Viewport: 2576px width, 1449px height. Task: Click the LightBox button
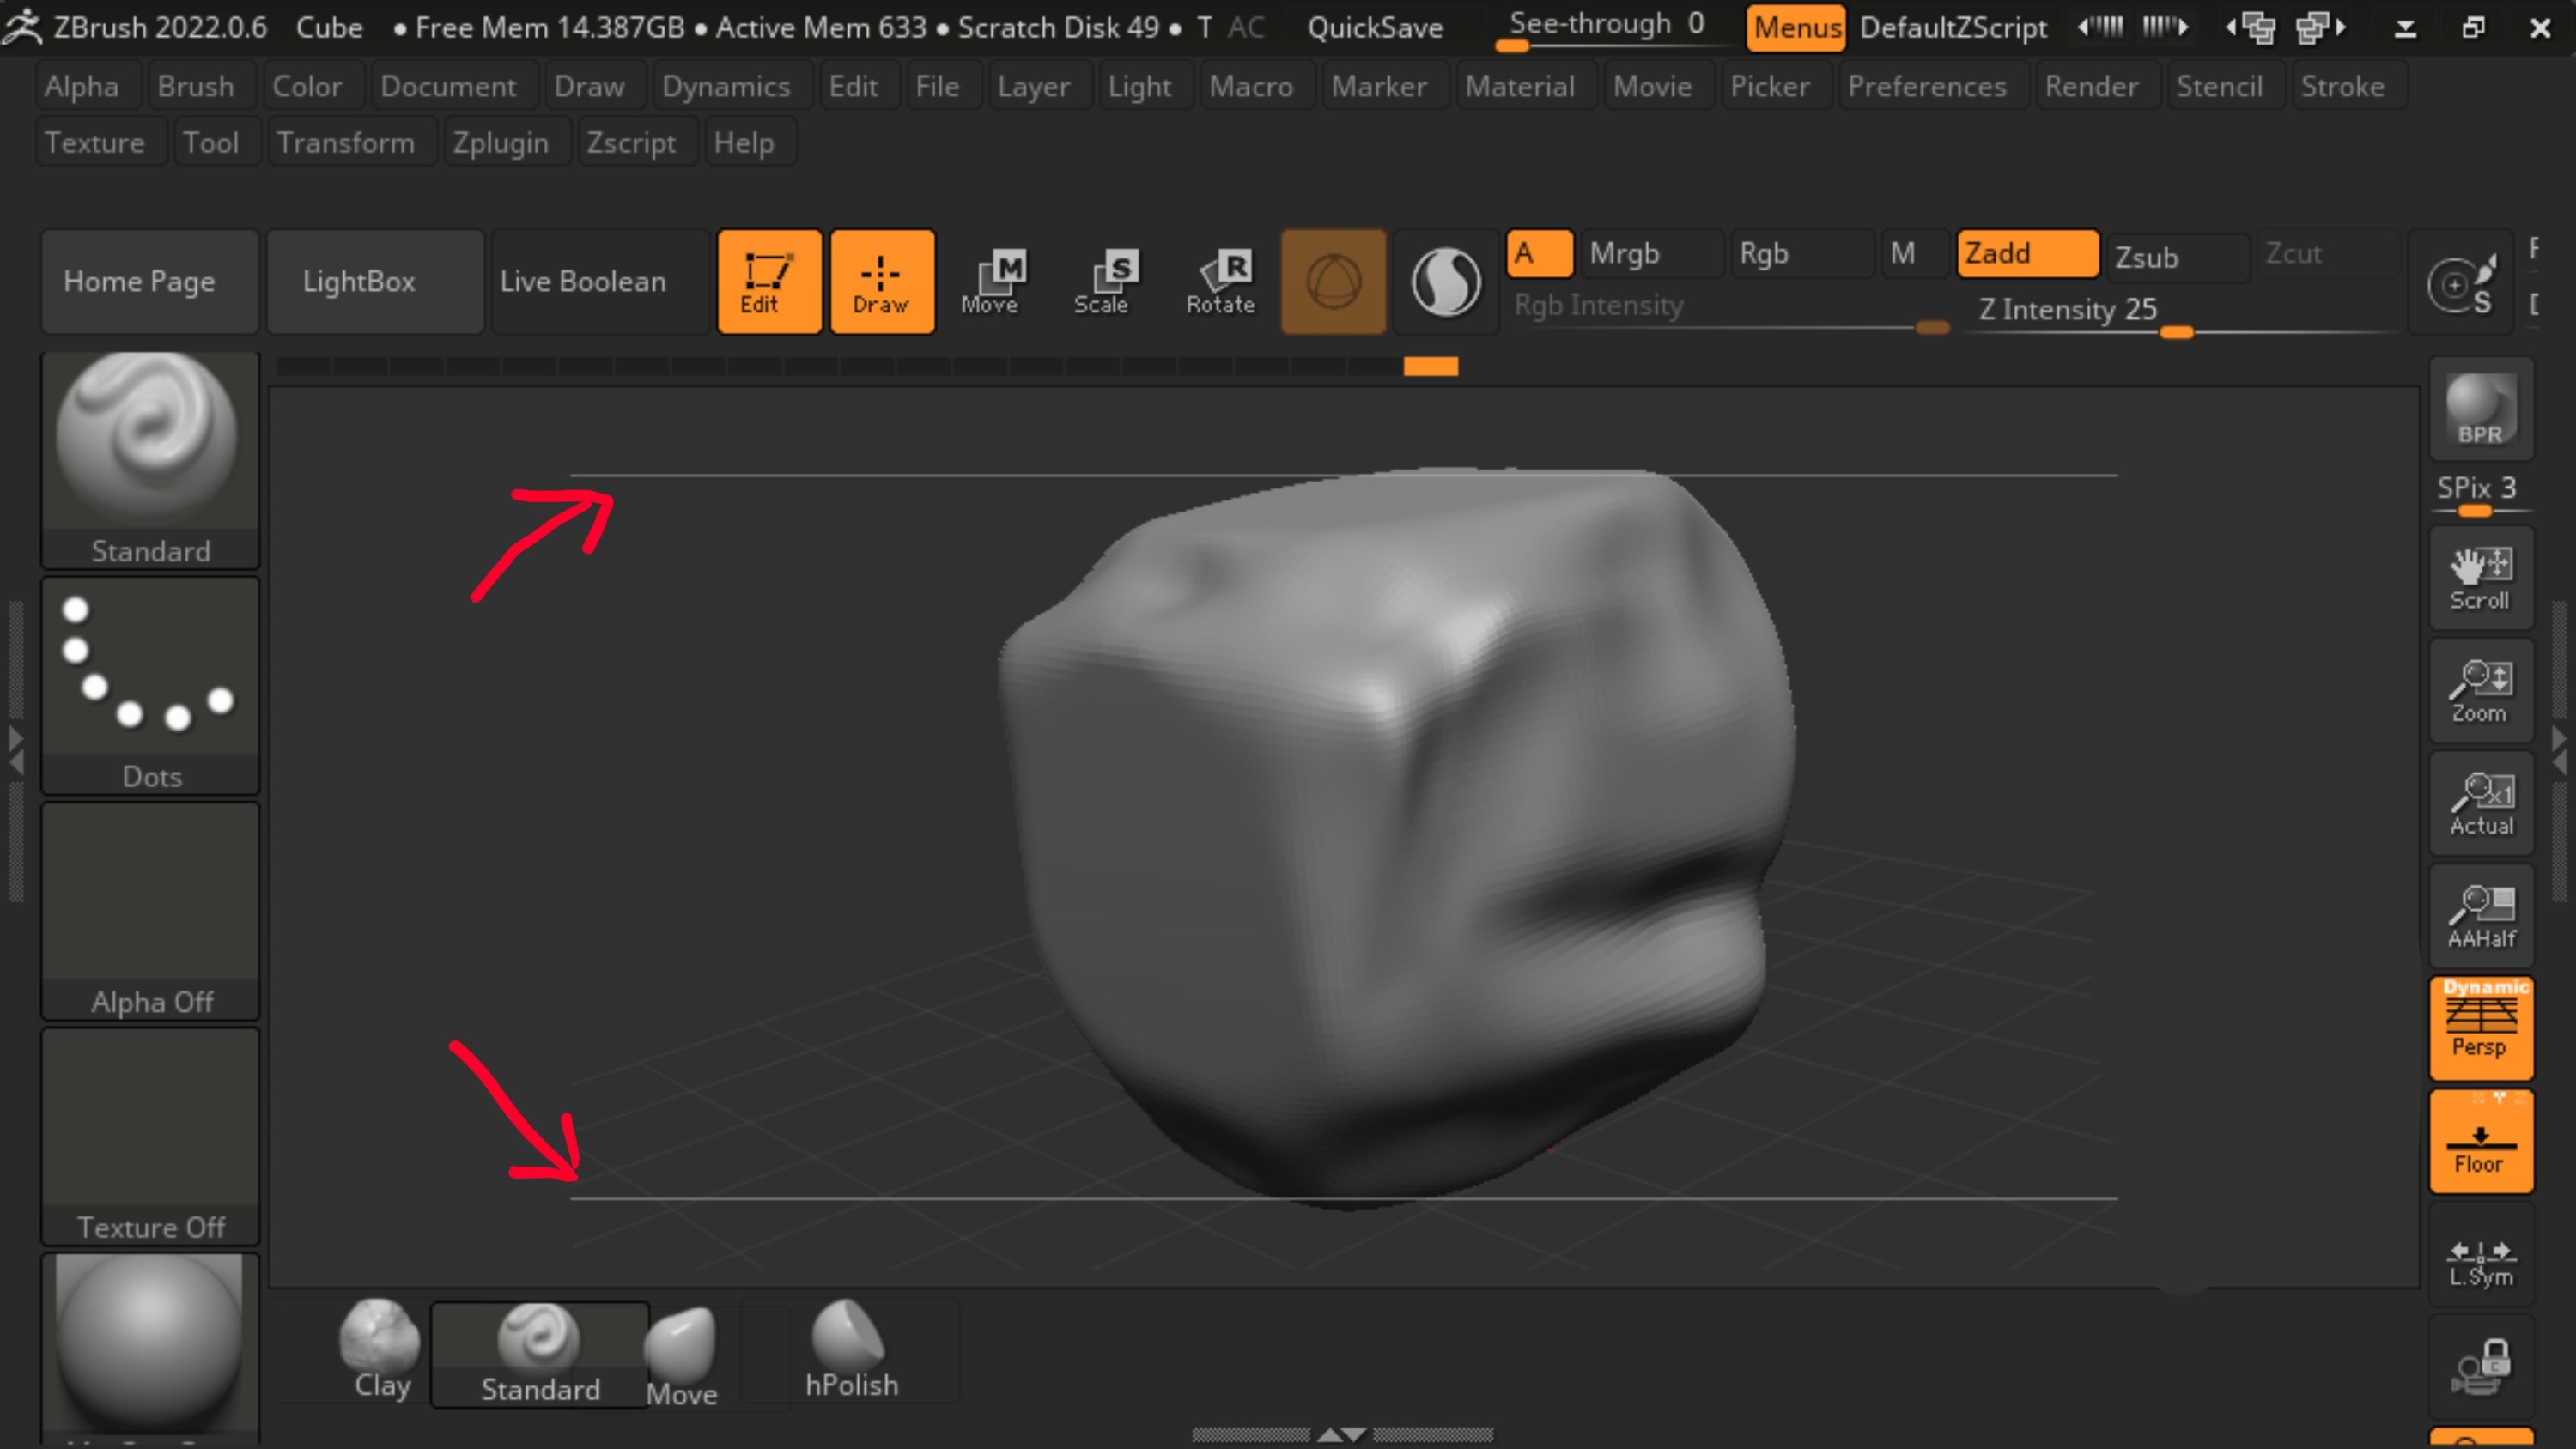pyautogui.click(x=359, y=281)
